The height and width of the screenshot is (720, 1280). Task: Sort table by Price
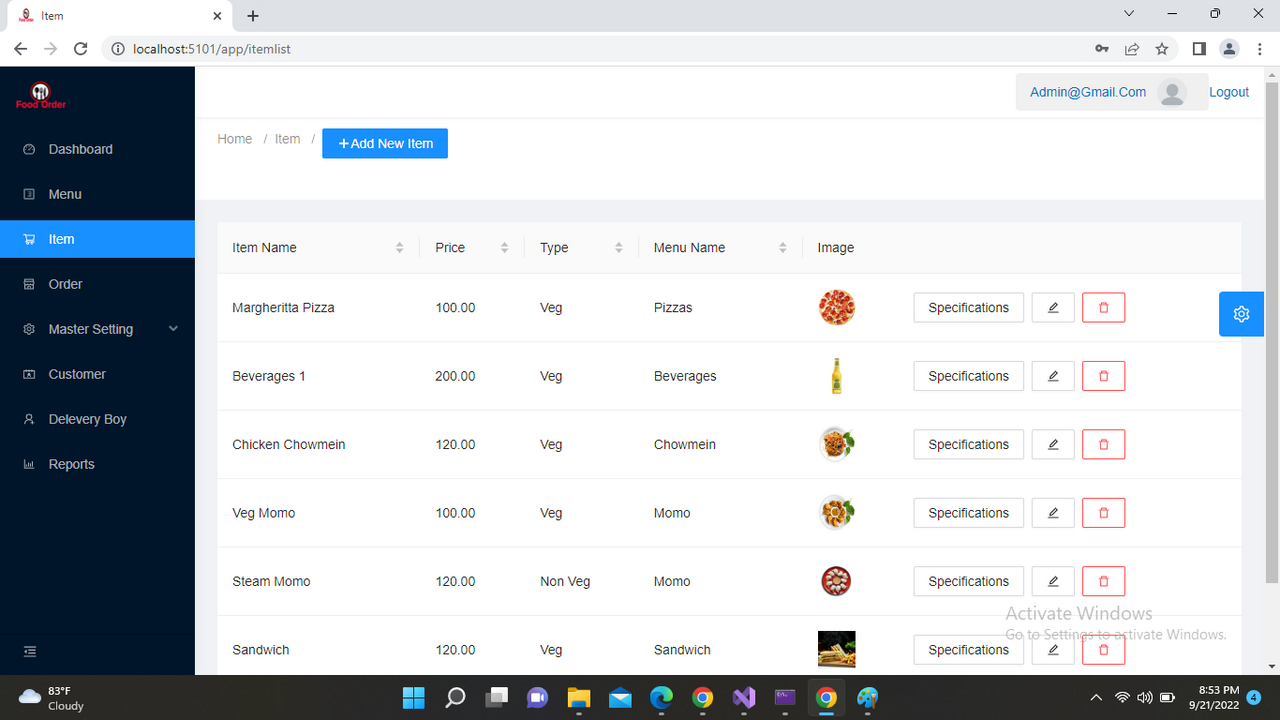(504, 248)
